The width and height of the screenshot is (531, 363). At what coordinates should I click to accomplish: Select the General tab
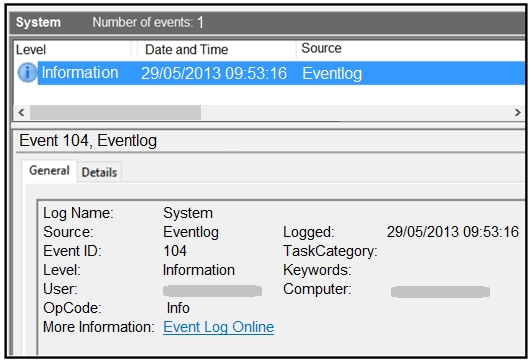[x=49, y=170]
